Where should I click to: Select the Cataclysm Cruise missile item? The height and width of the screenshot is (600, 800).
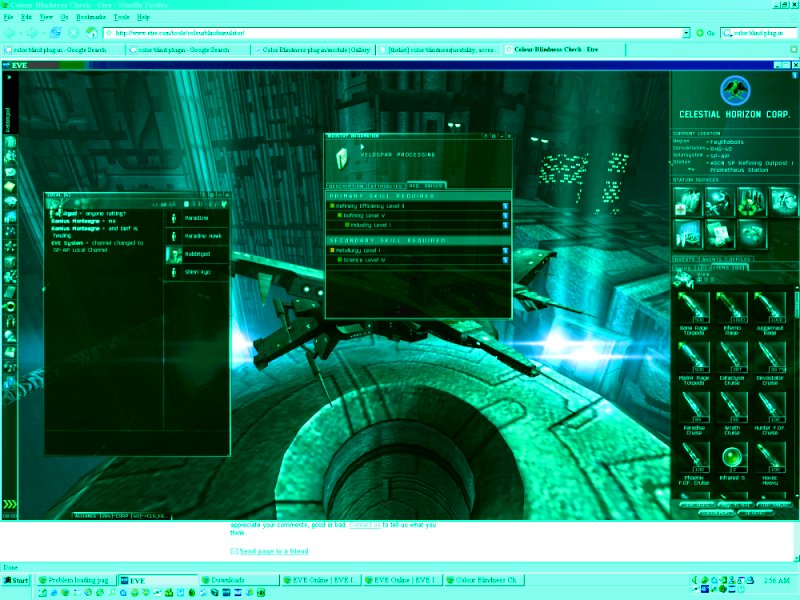click(x=732, y=363)
